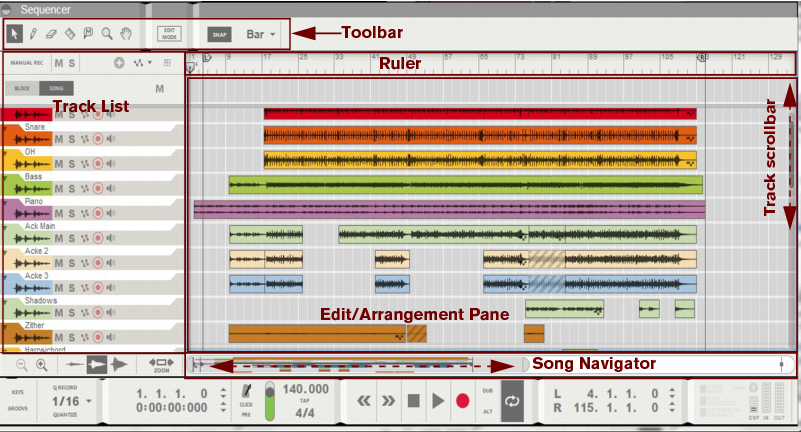Select the Pencil tool in toolbar

pyautogui.click(x=32, y=33)
